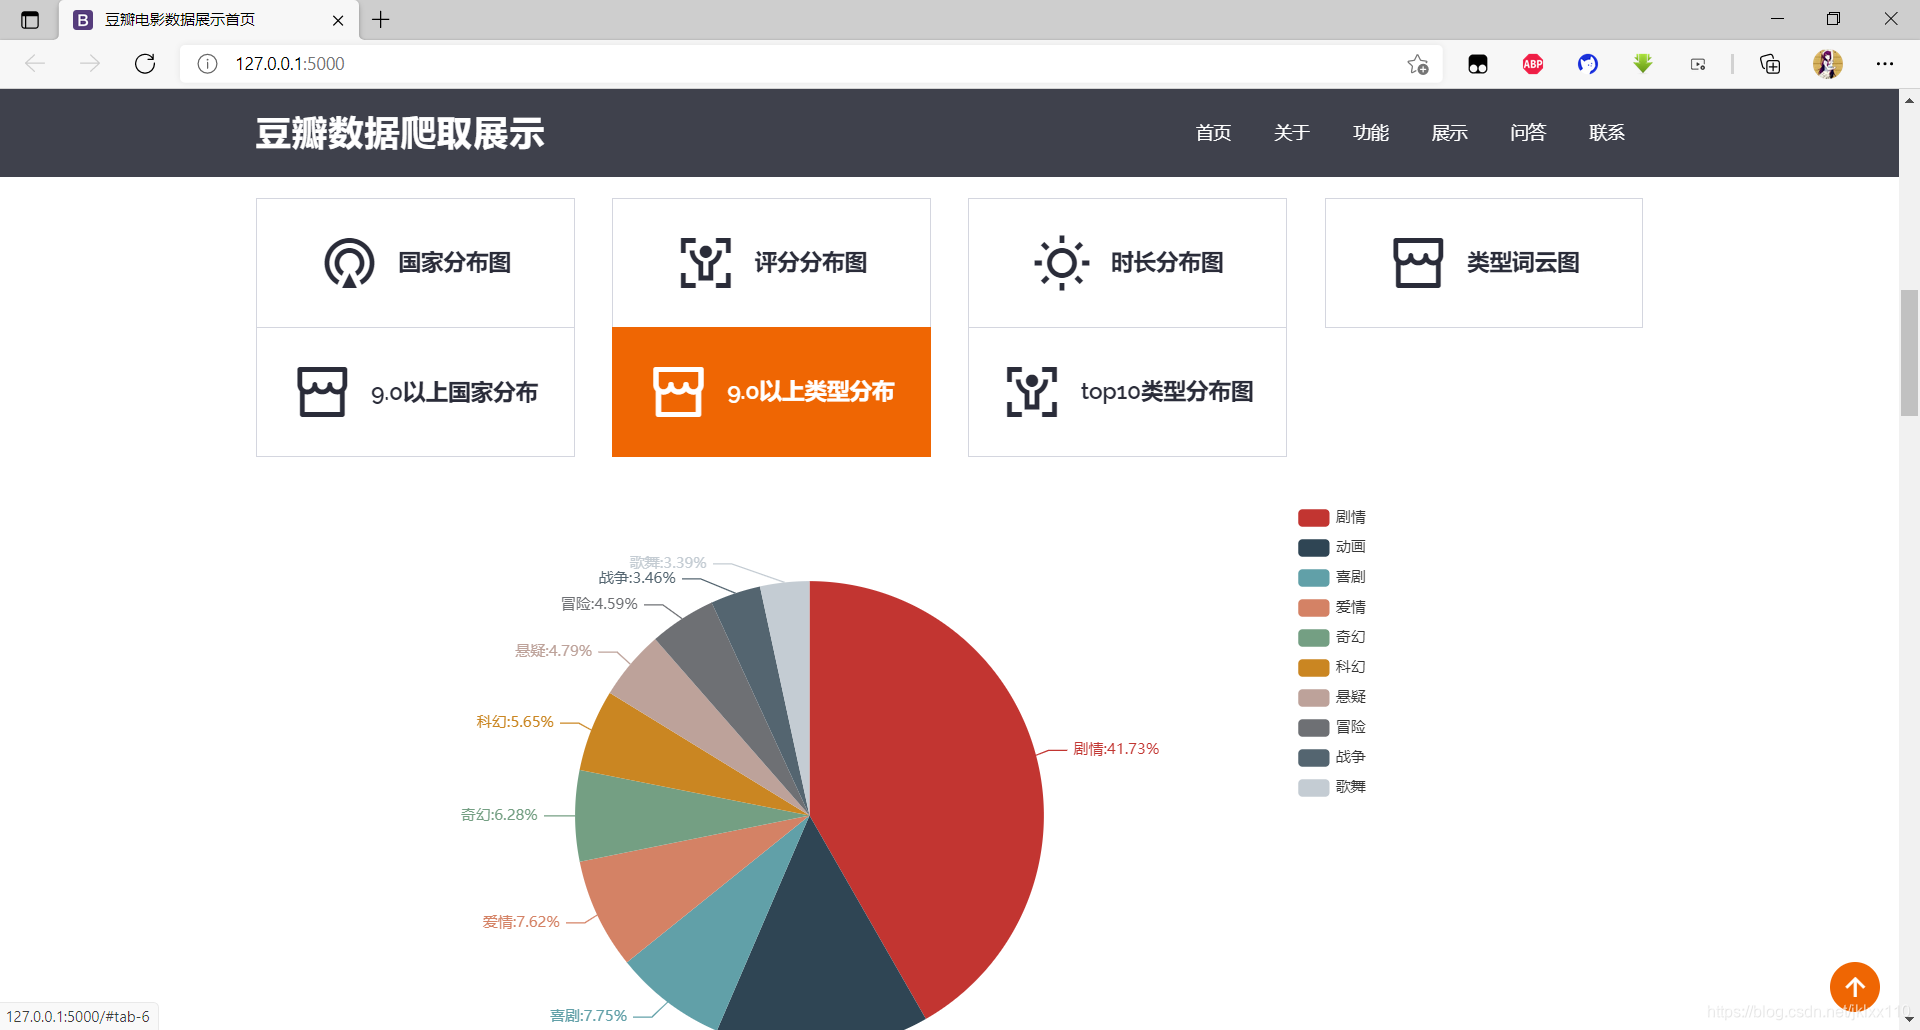1920x1030 pixels.
Task: Click the top10类型分布图 bracket icon
Action: pos(1032,392)
